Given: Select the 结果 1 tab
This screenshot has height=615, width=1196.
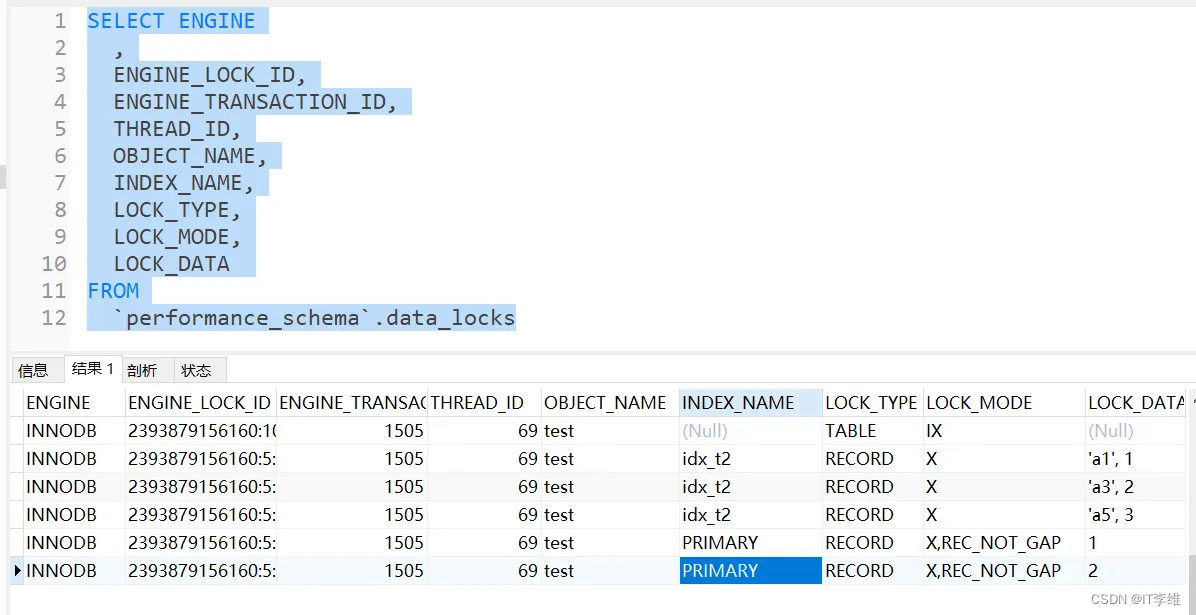Looking at the screenshot, I should coord(92,369).
